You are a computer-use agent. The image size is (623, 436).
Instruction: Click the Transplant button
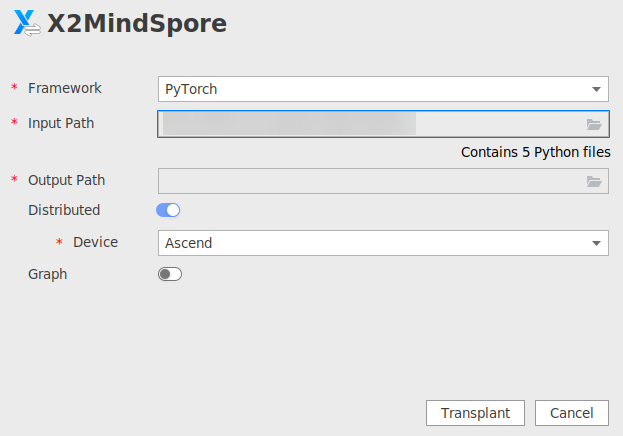point(475,413)
